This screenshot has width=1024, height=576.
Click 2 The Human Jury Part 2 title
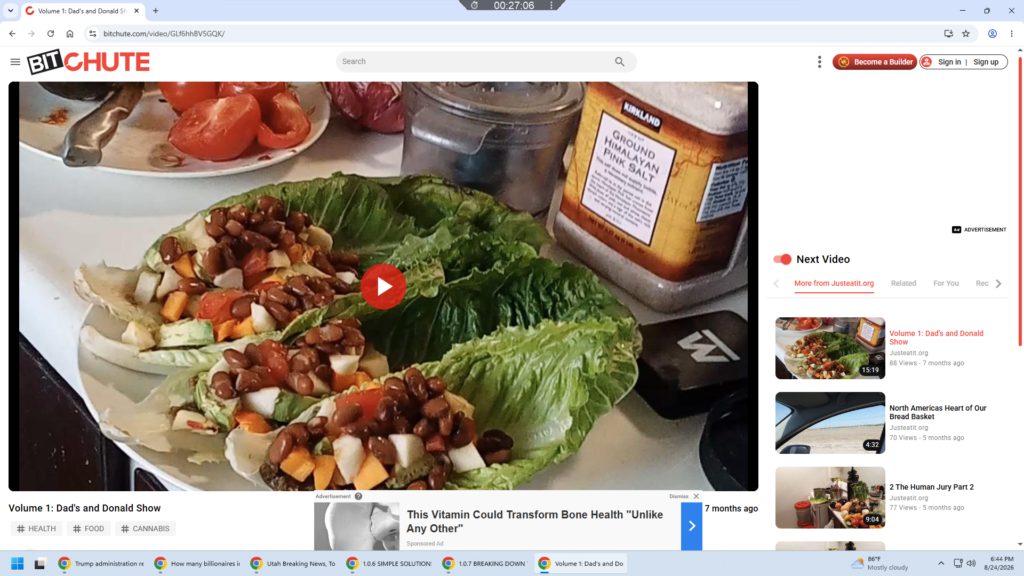tap(931, 487)
